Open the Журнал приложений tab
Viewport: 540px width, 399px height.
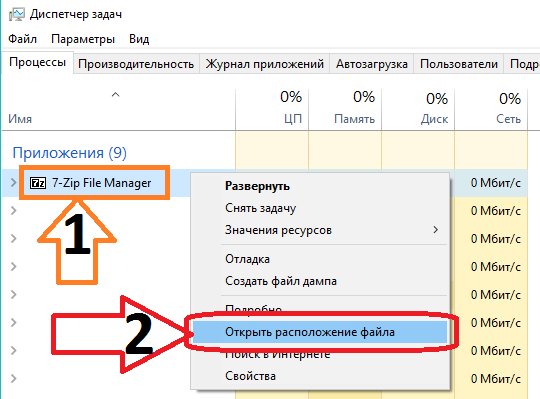[264, 64]
